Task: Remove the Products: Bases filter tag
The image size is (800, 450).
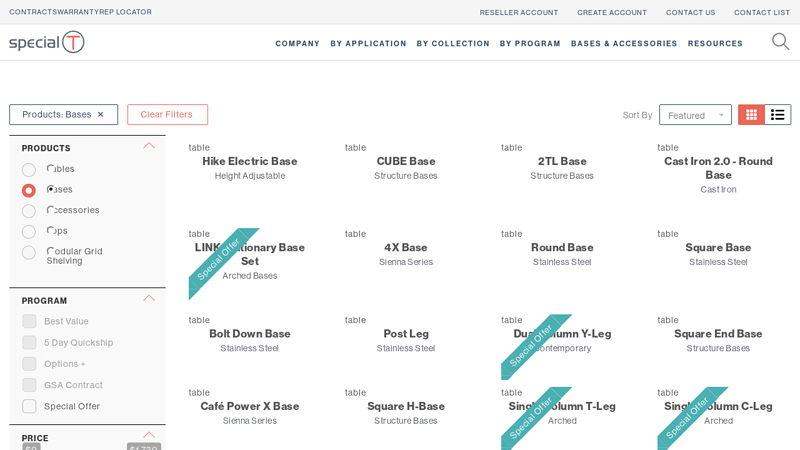Action: coord(100,115)
